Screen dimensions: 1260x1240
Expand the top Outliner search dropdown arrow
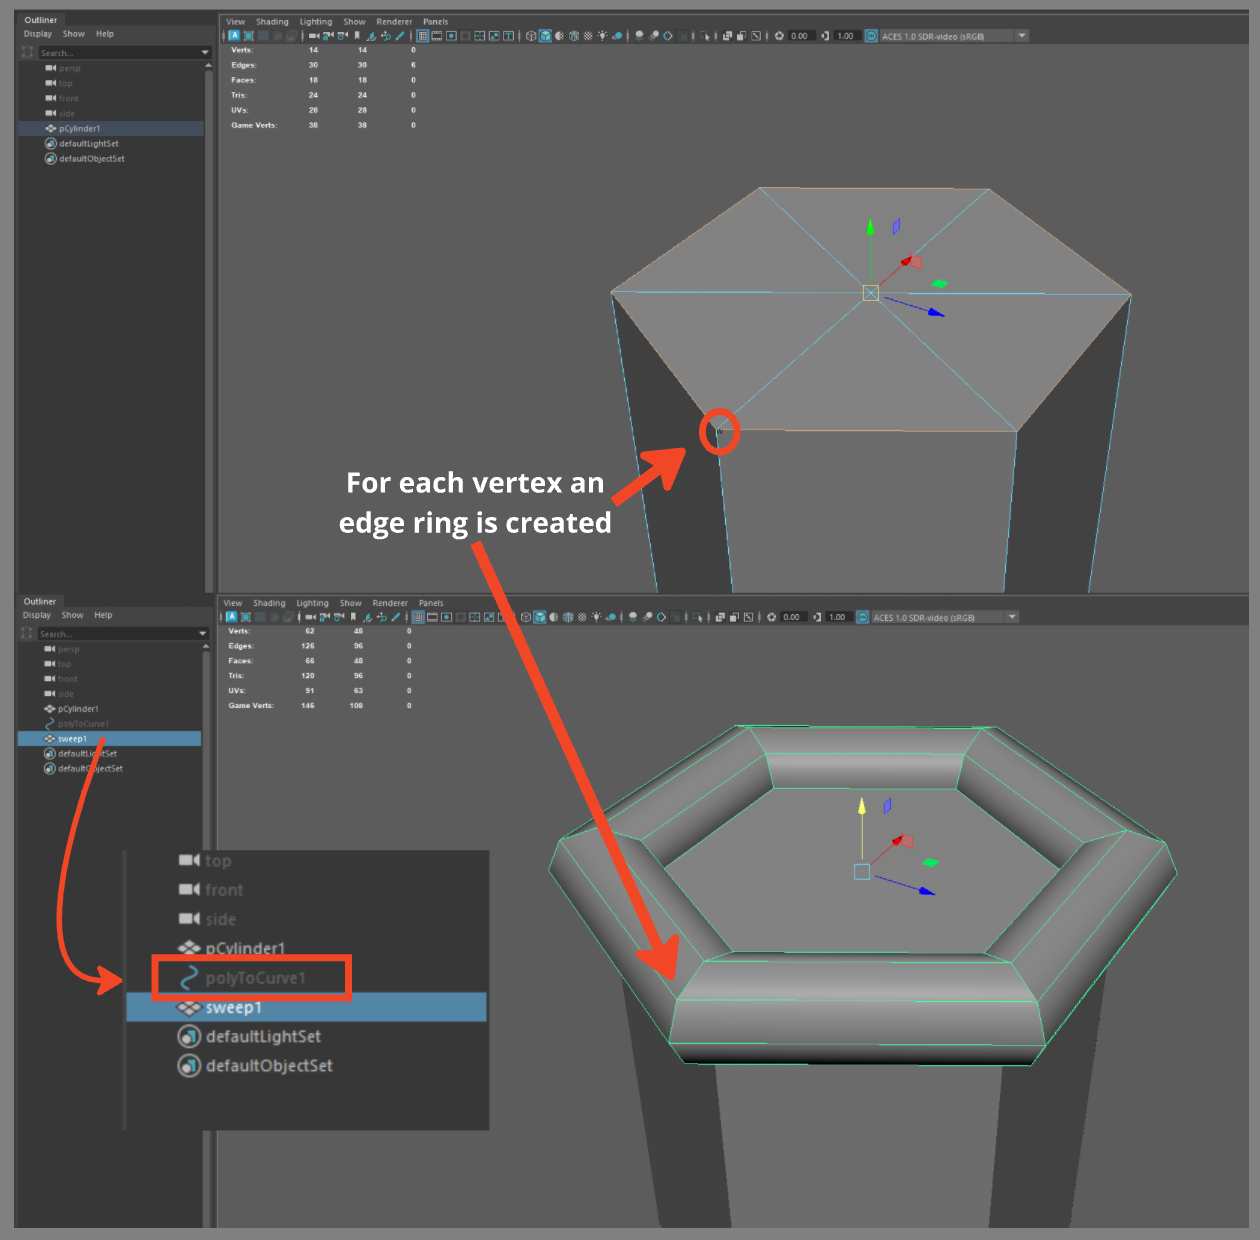[205, 53]
